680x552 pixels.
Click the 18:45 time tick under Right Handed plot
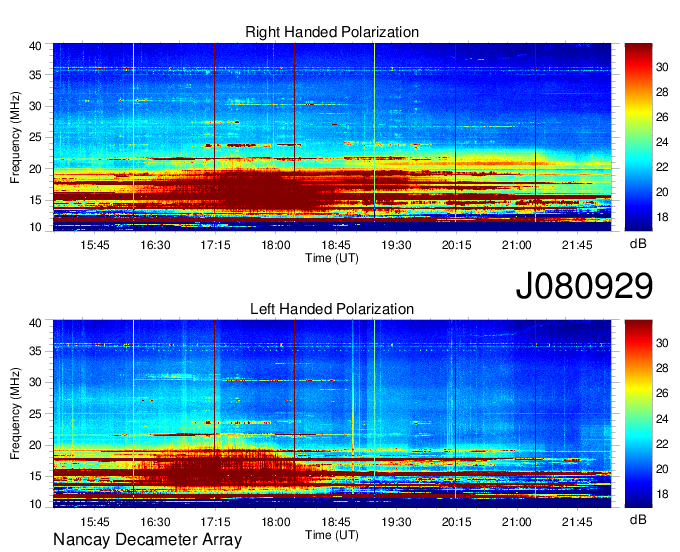coord(336,245)
